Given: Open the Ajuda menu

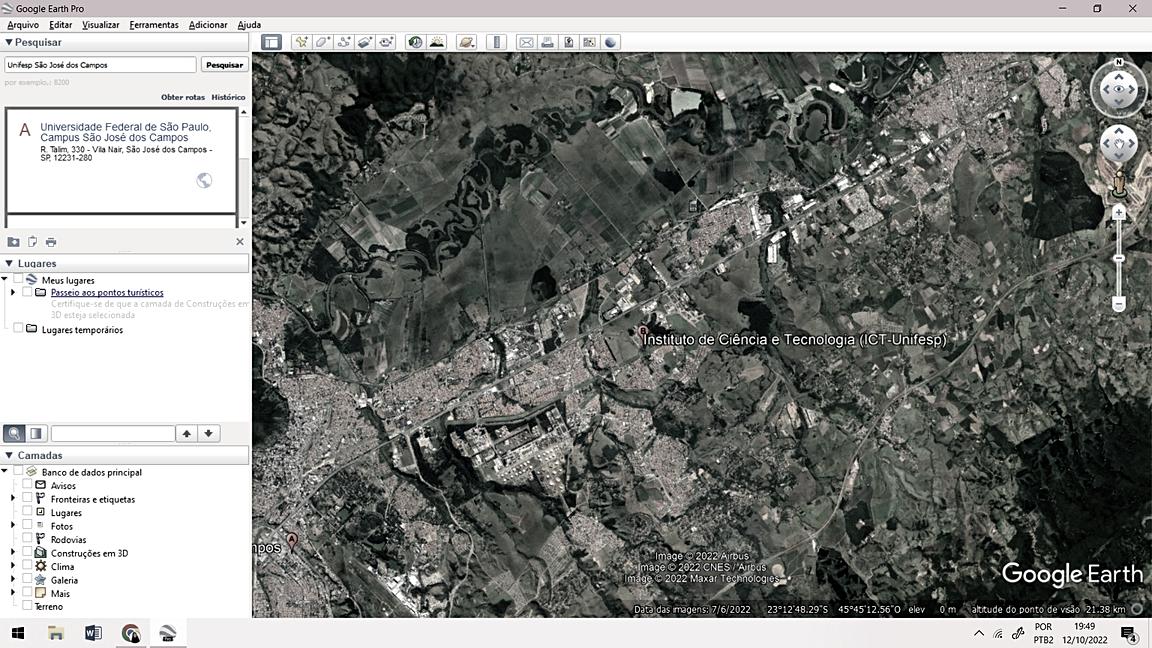Looking at the screenshot, I should tap(249, 25).
